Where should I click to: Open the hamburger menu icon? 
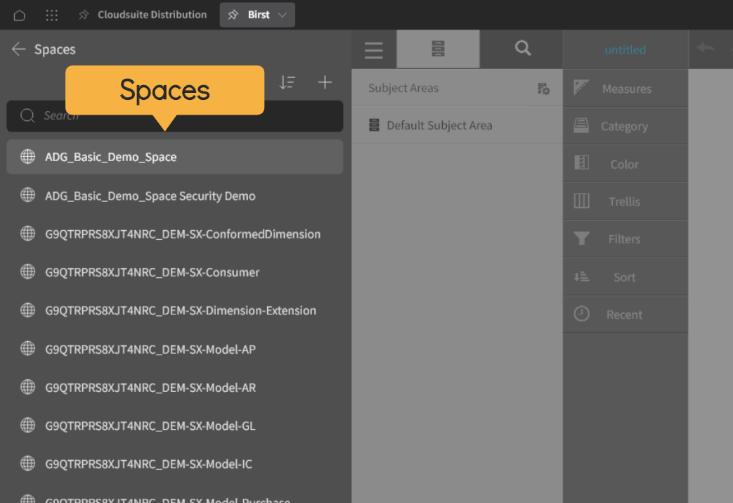point(374,50)
